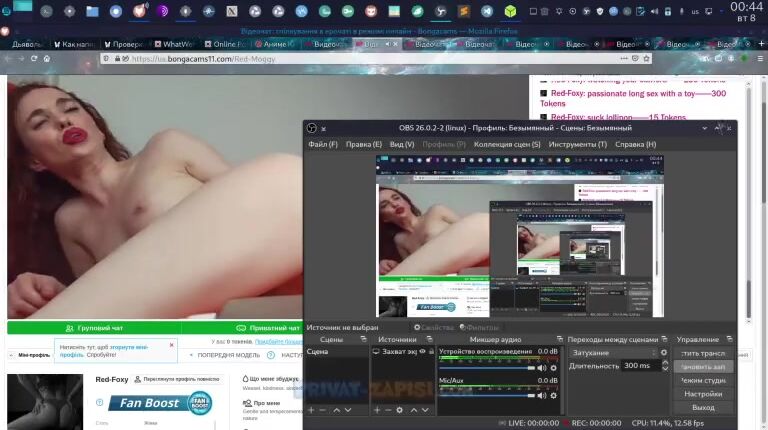Click the Настройки button in OBS
Viewport: 768px width, 430px height.
point(703,394)
